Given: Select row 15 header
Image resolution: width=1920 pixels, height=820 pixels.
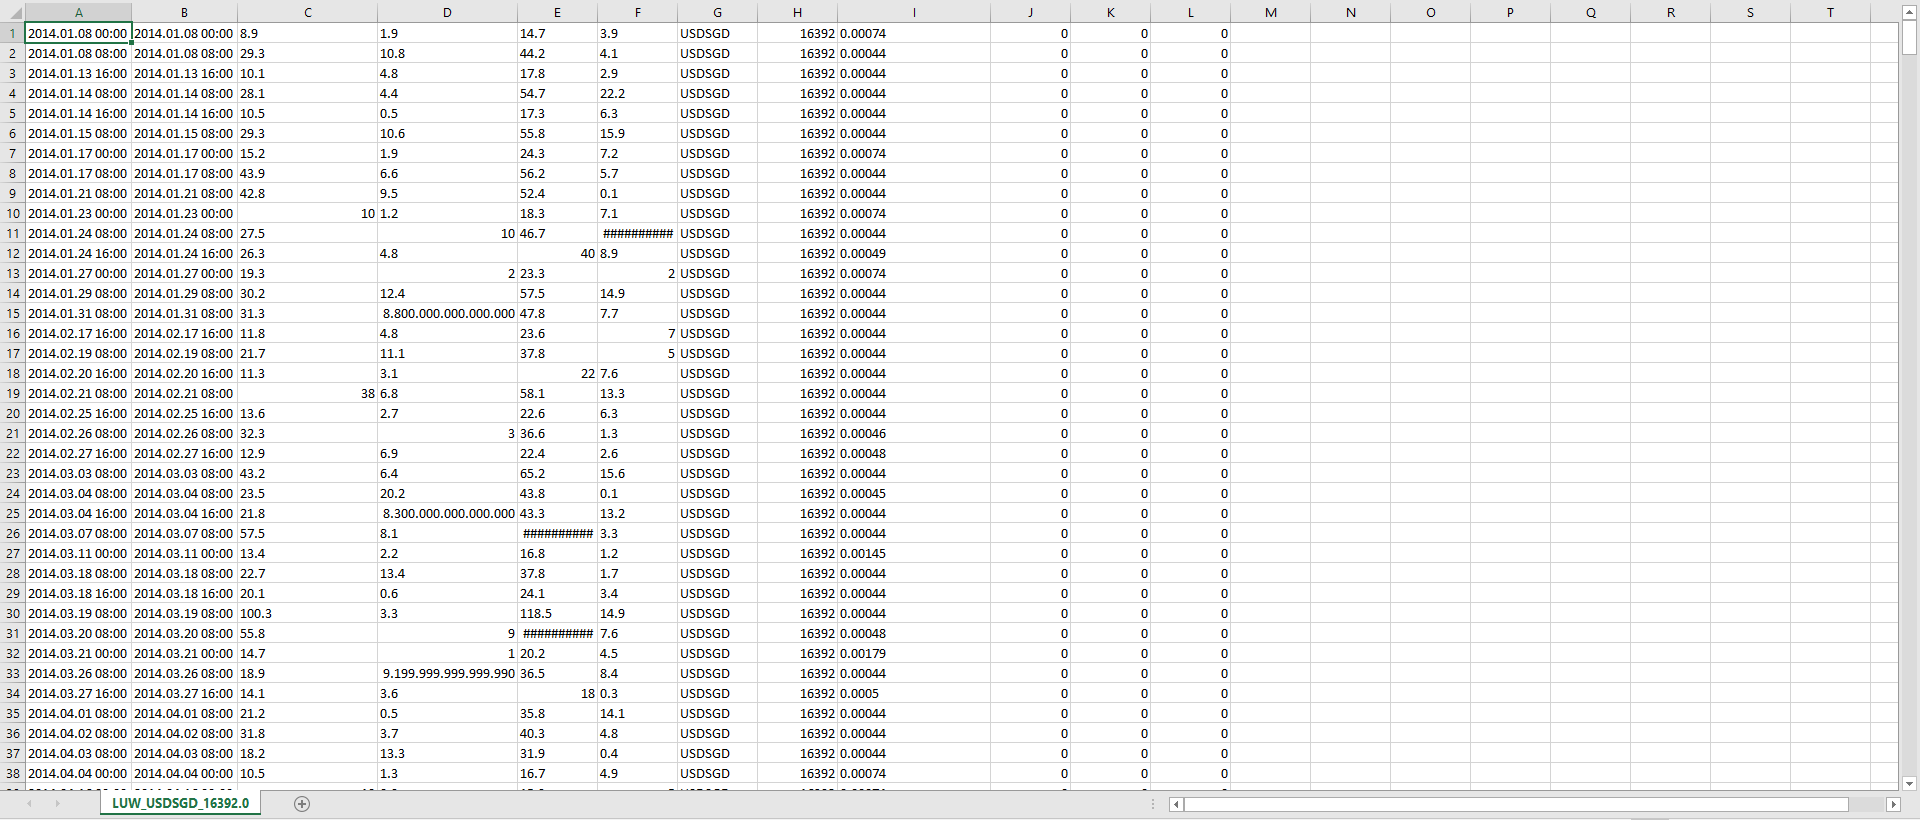Looking at the screenshot, I should pyautogui.click(x=12, y=313).
